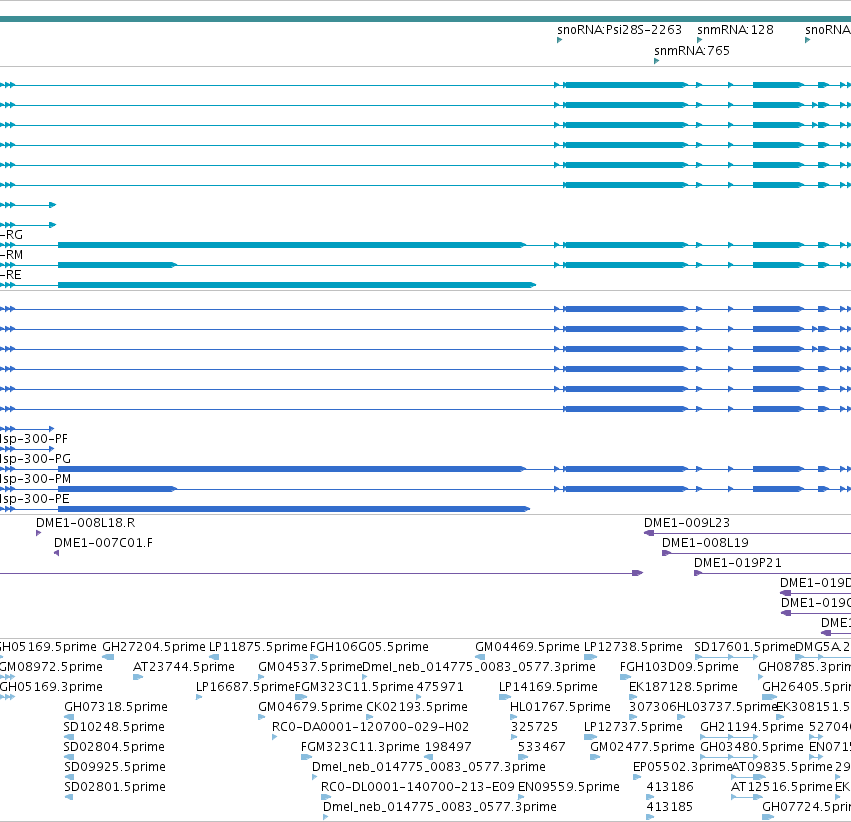Select the 198497 EST label

pyautogui.click(x=448, y=747)
